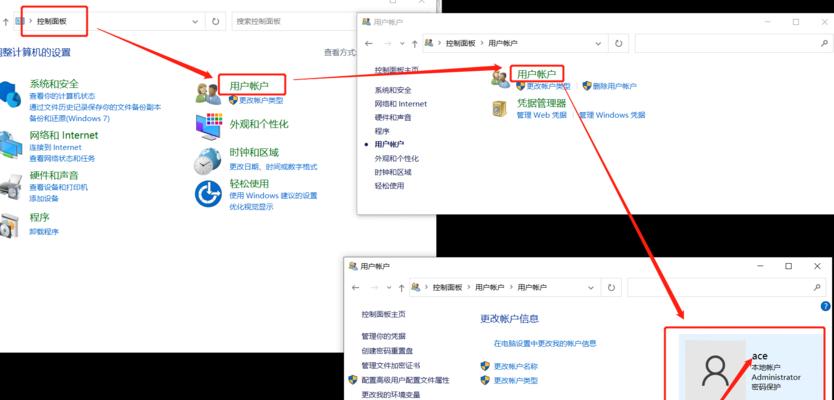Click the 轻松使用 blue circular icon

pos(208,194)
